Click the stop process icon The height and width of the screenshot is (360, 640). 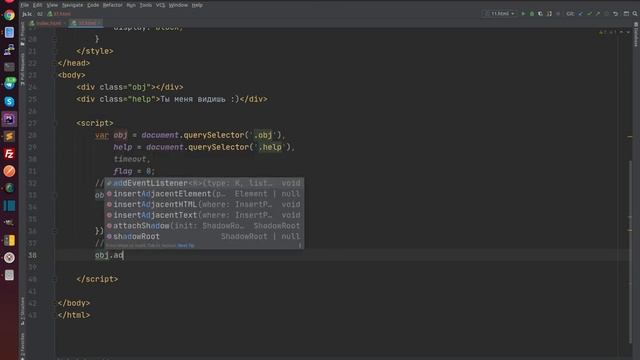558,14
